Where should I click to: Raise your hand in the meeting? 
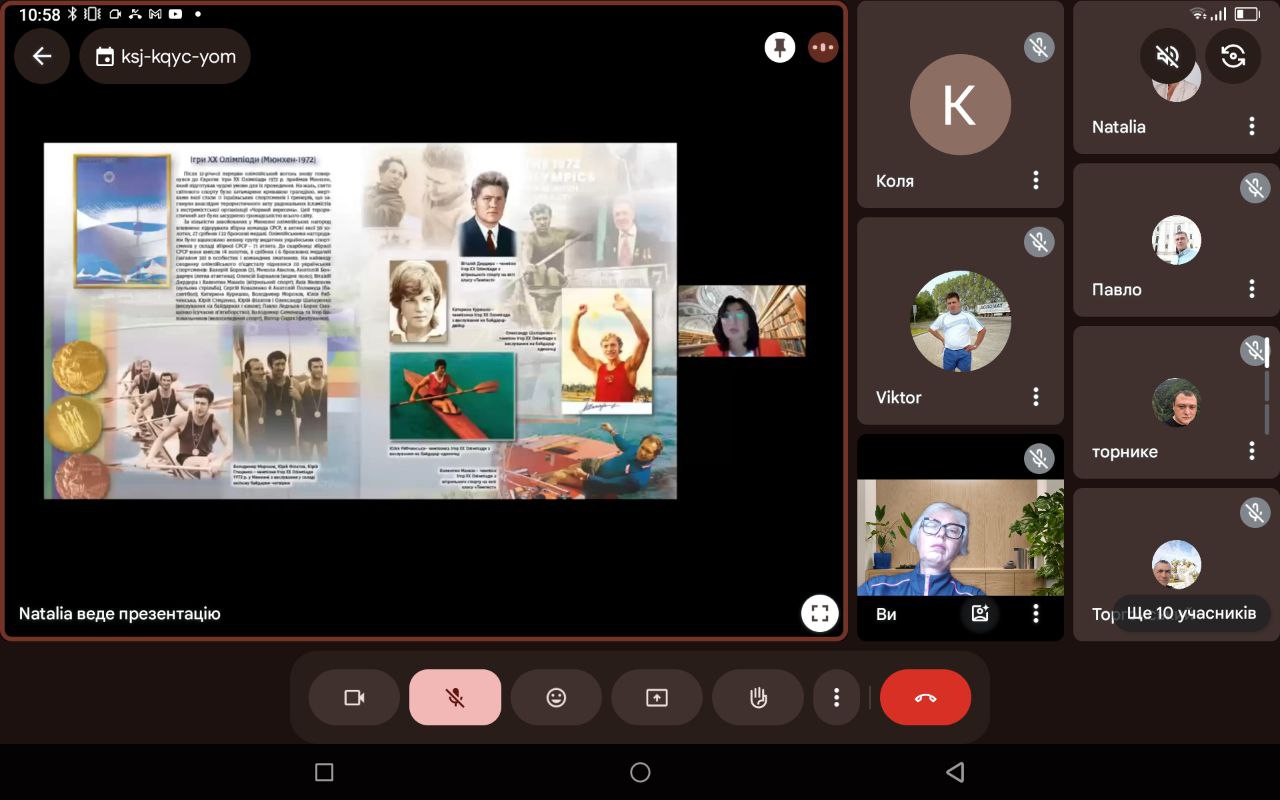758,697
